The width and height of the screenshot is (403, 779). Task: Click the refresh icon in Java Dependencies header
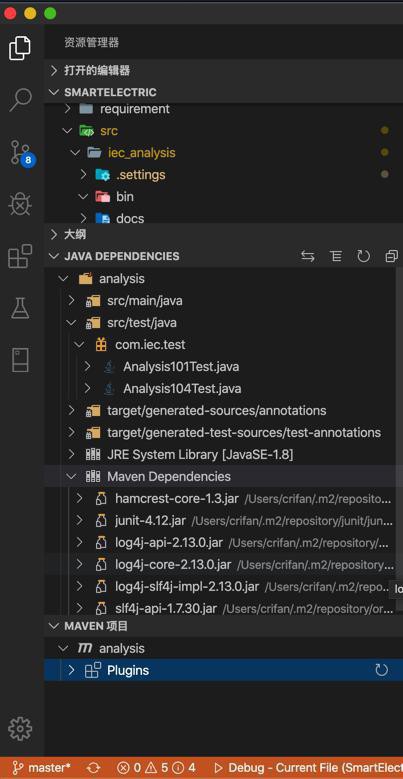[364, 256]
